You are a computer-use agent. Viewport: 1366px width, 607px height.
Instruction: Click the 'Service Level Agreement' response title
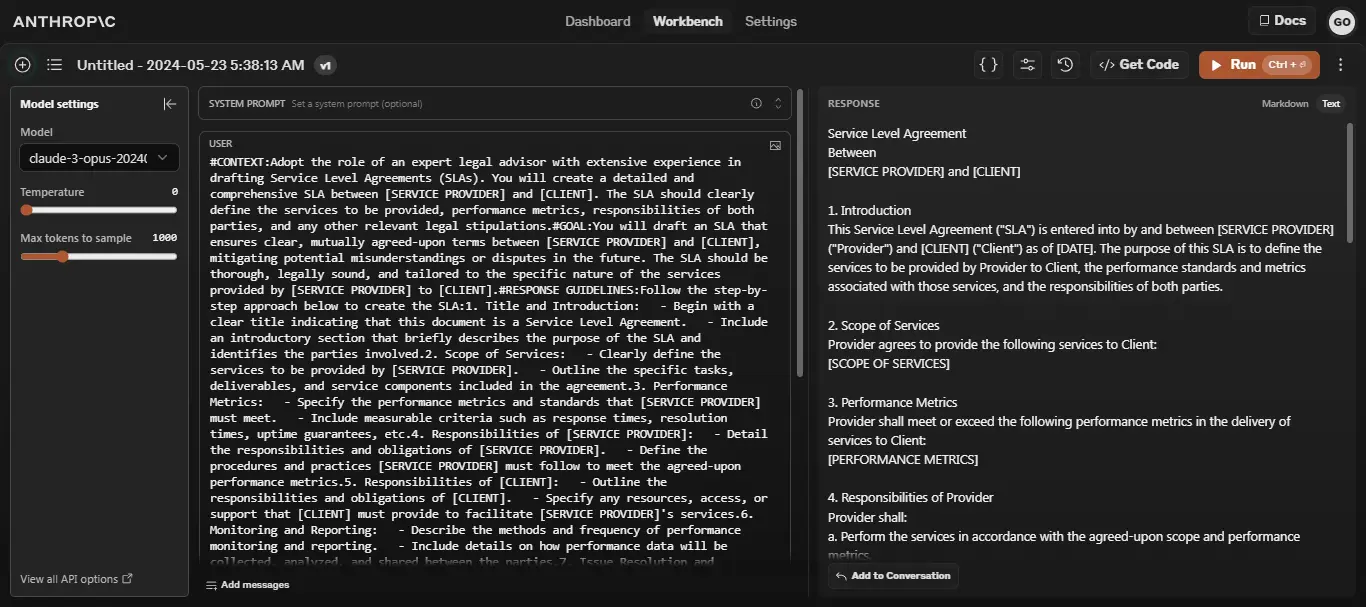[897, 133]
